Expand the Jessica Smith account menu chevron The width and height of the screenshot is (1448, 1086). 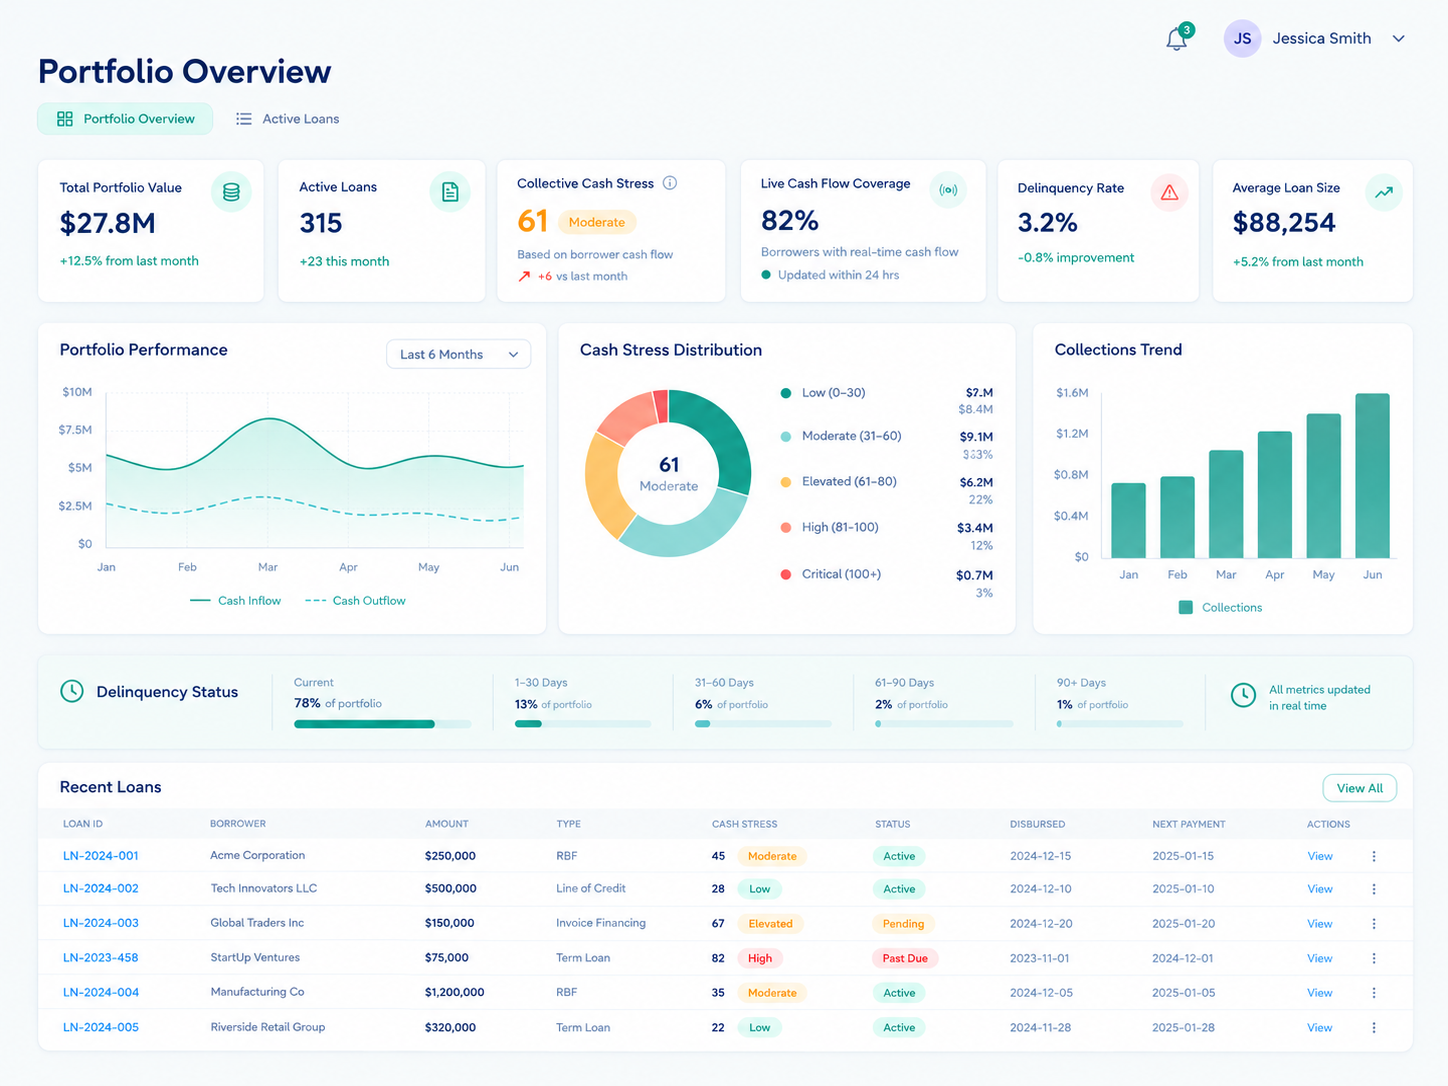1399,39
